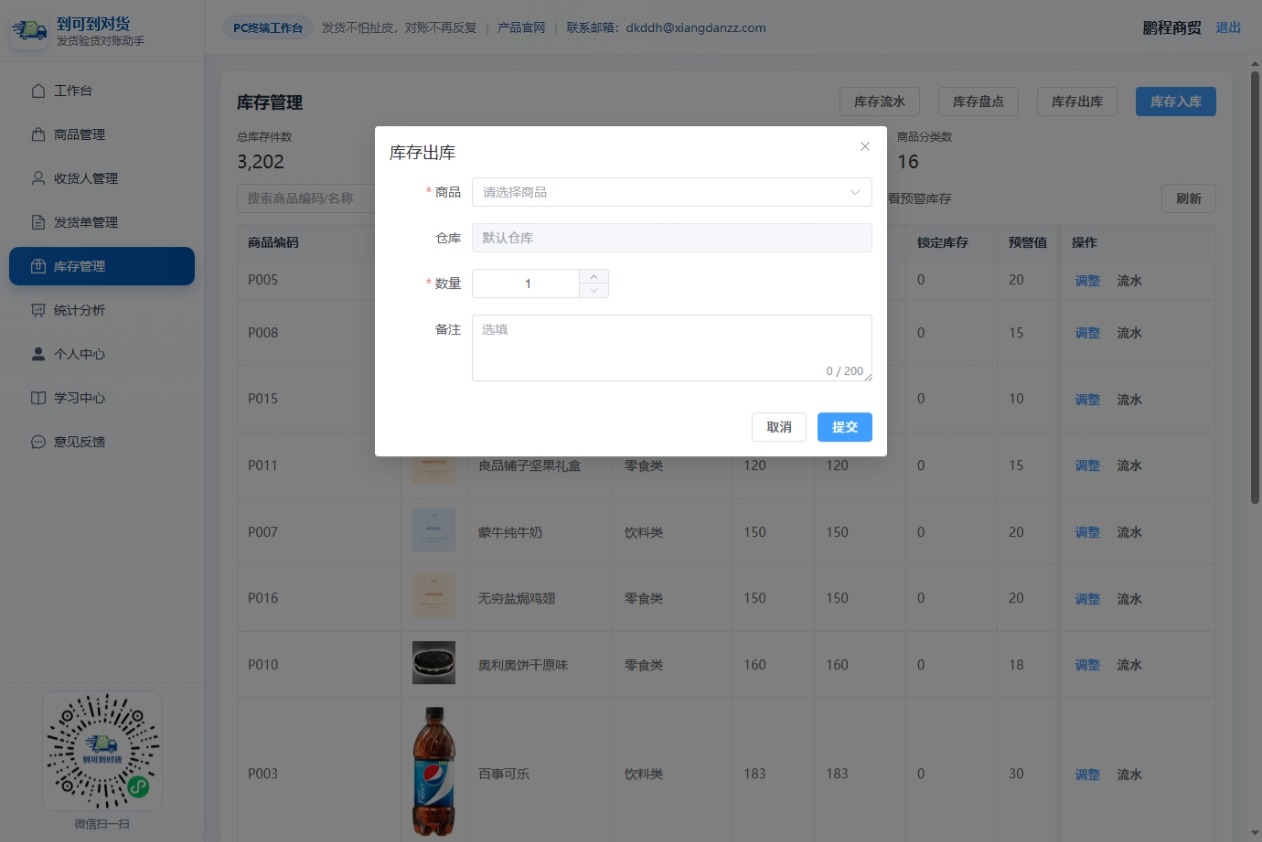The image size is (1262, 842).
Task: Click the 个人中心 user icon
Action: click(x=38, y=354)
